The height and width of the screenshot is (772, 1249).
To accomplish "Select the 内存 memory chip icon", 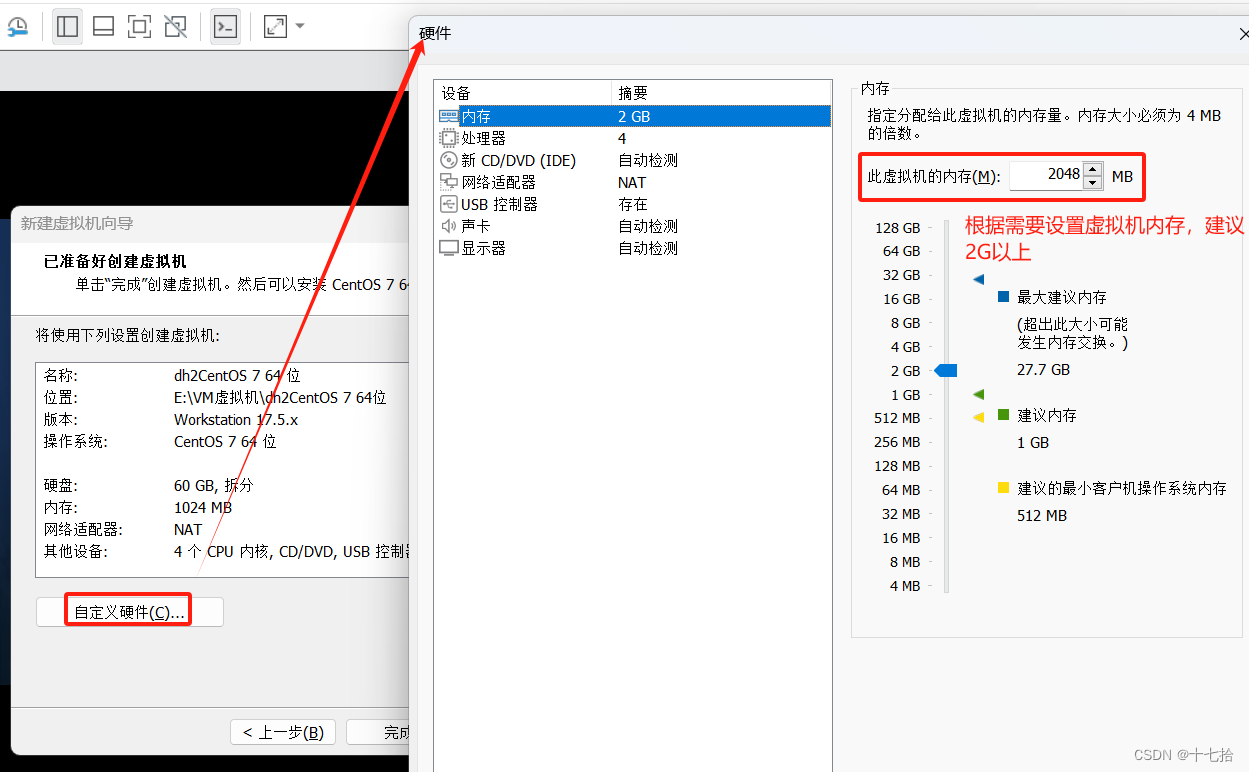I will (x=449, y=116).
